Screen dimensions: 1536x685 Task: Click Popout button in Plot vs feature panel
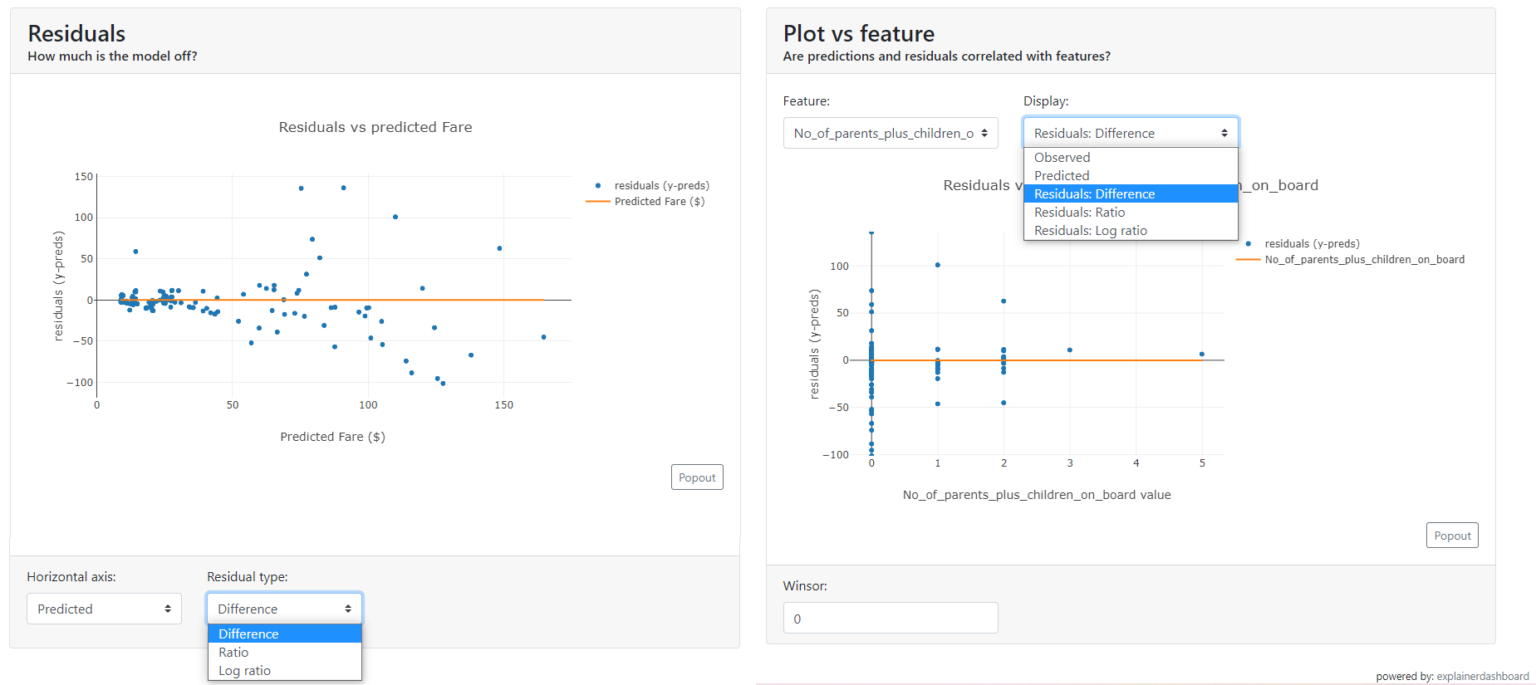(x=1452, y=536)
